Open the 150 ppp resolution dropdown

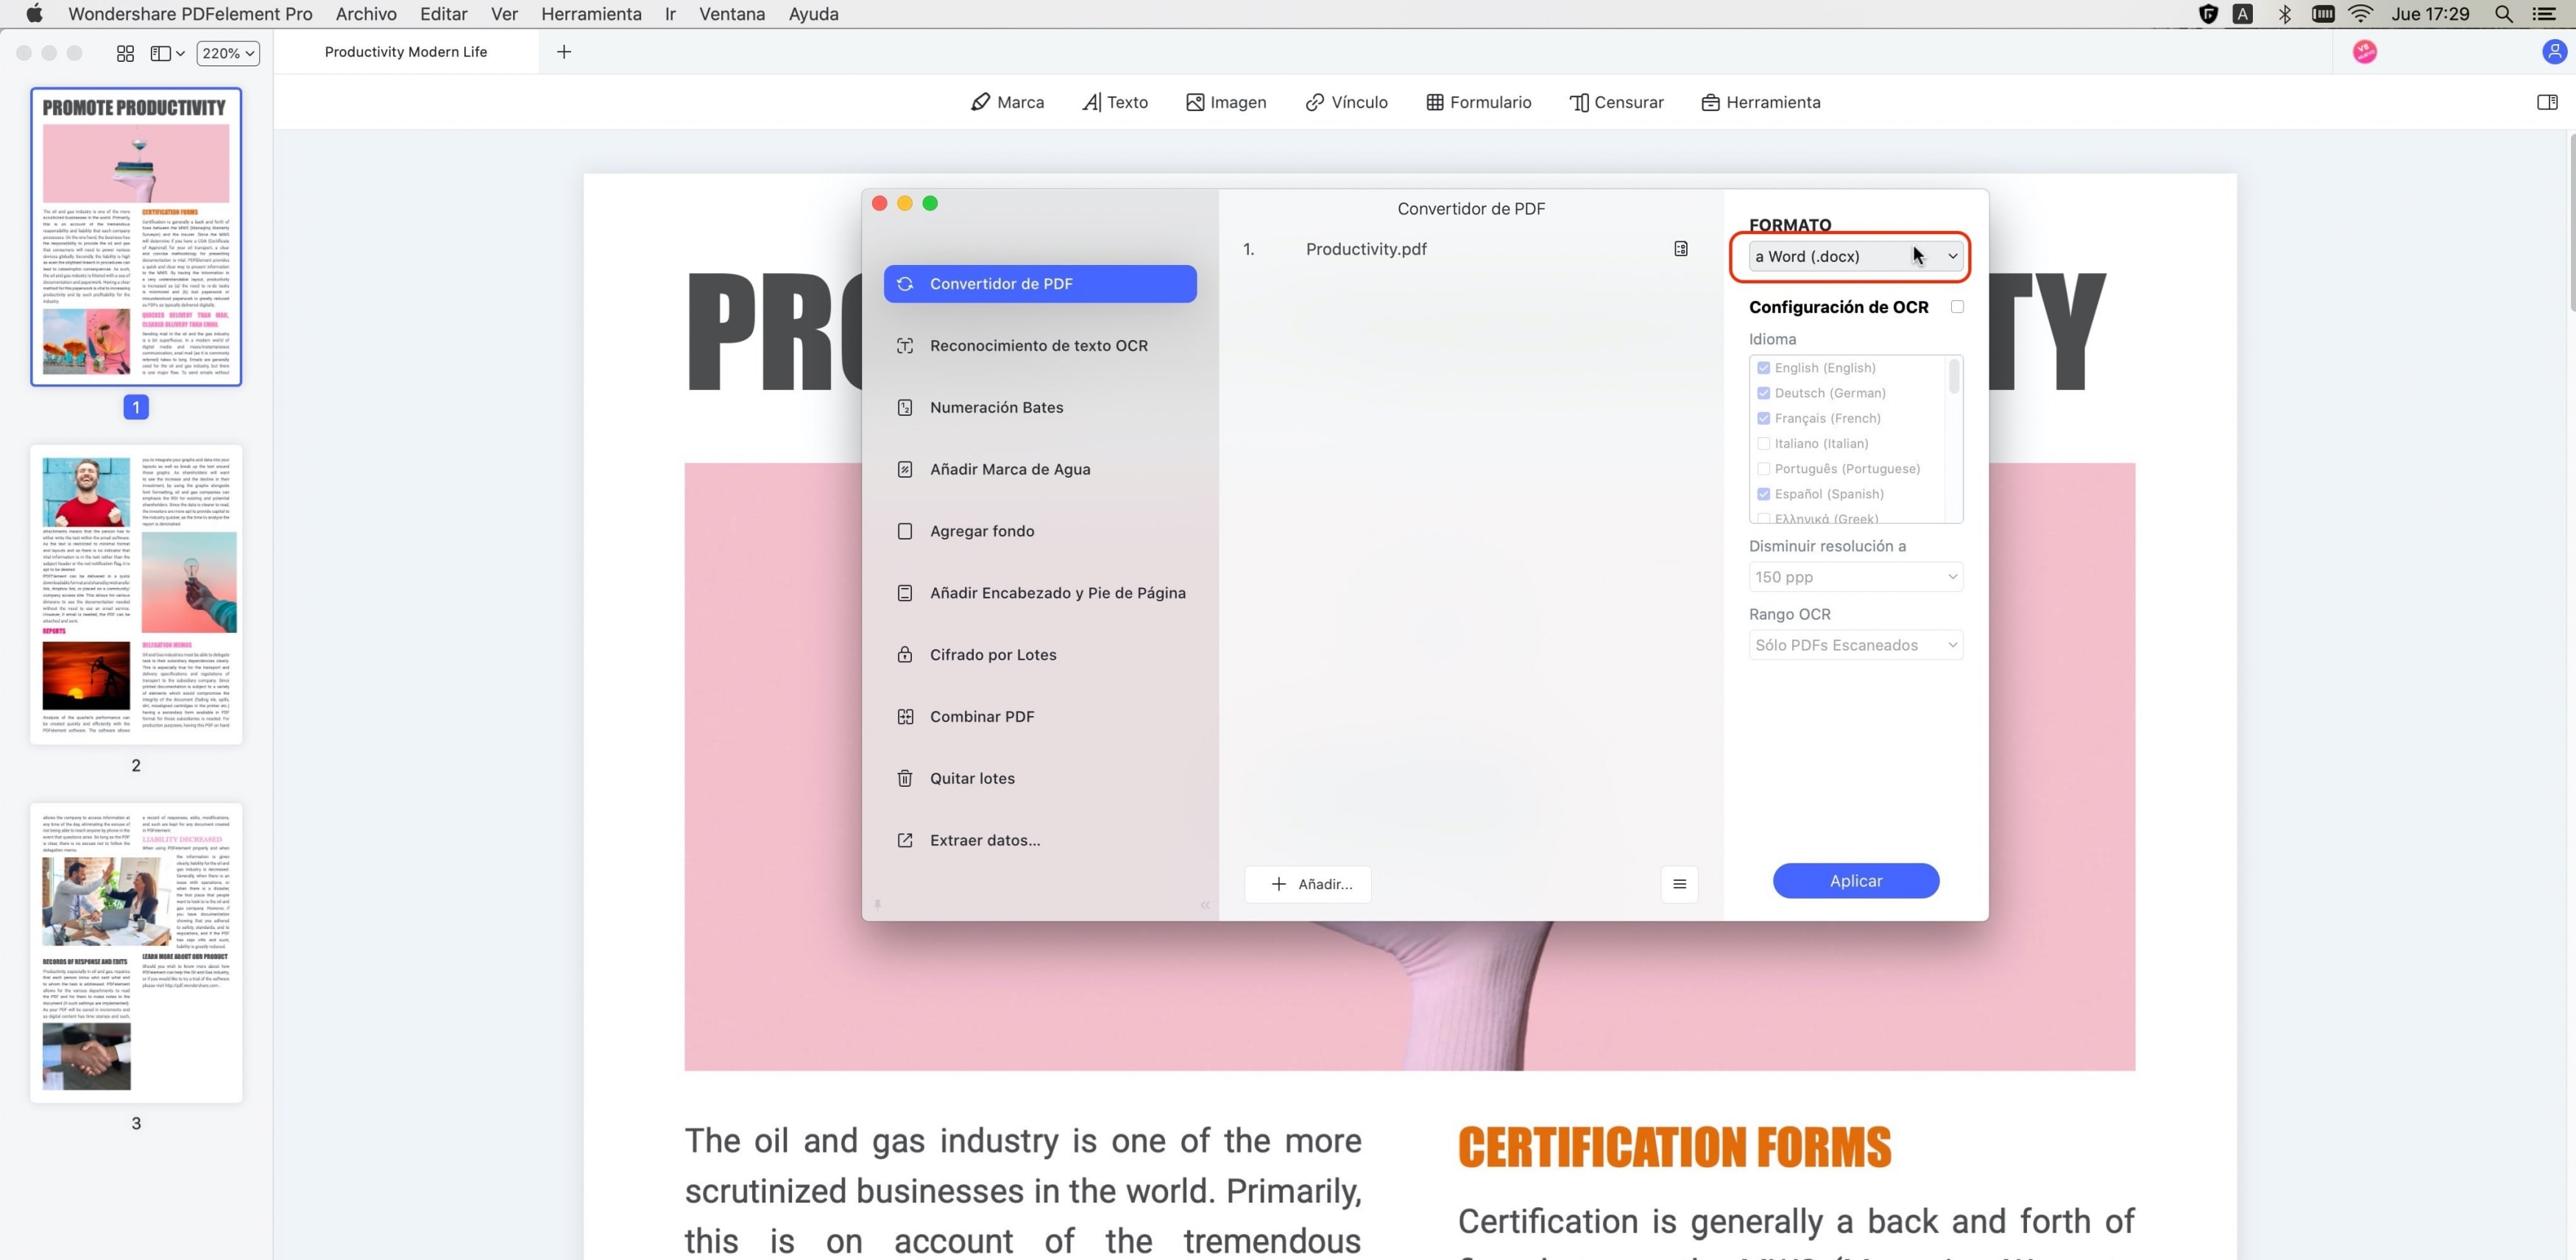[x=1855, y=577]
